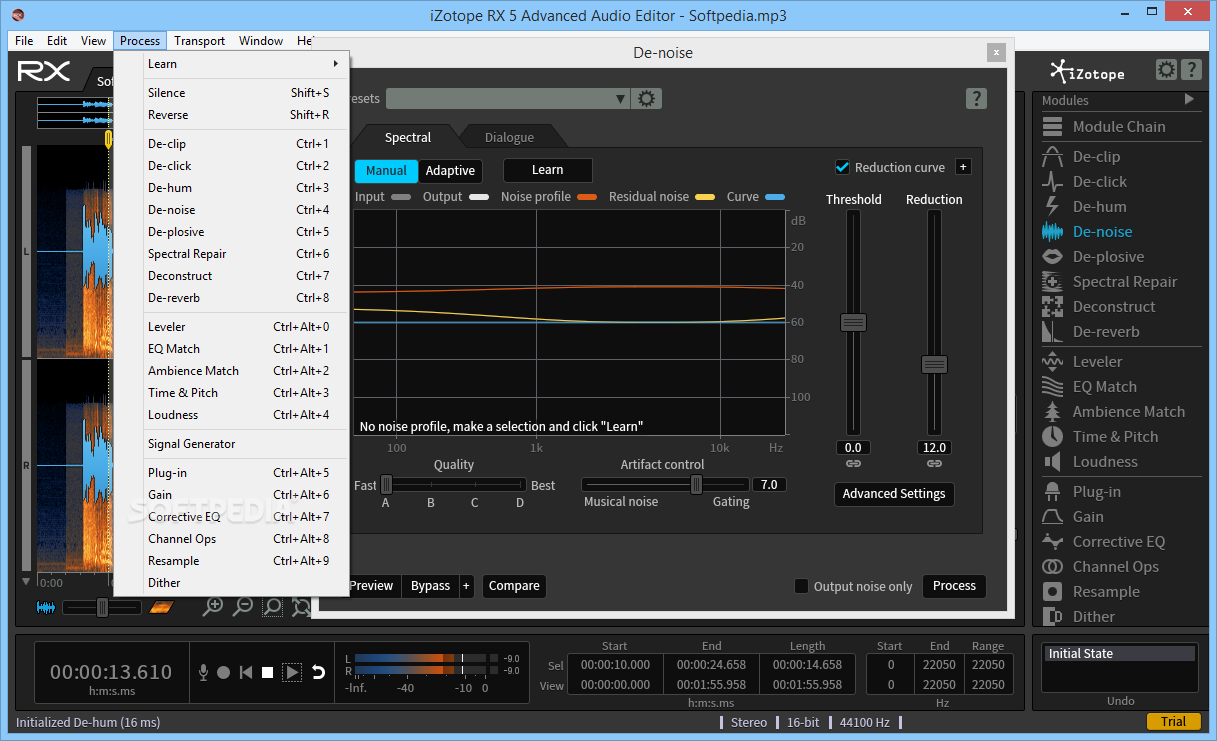Click the zoom in magnifier icon
The width and height of the screenshot is (1217, 741).
(x=212, y=606)
